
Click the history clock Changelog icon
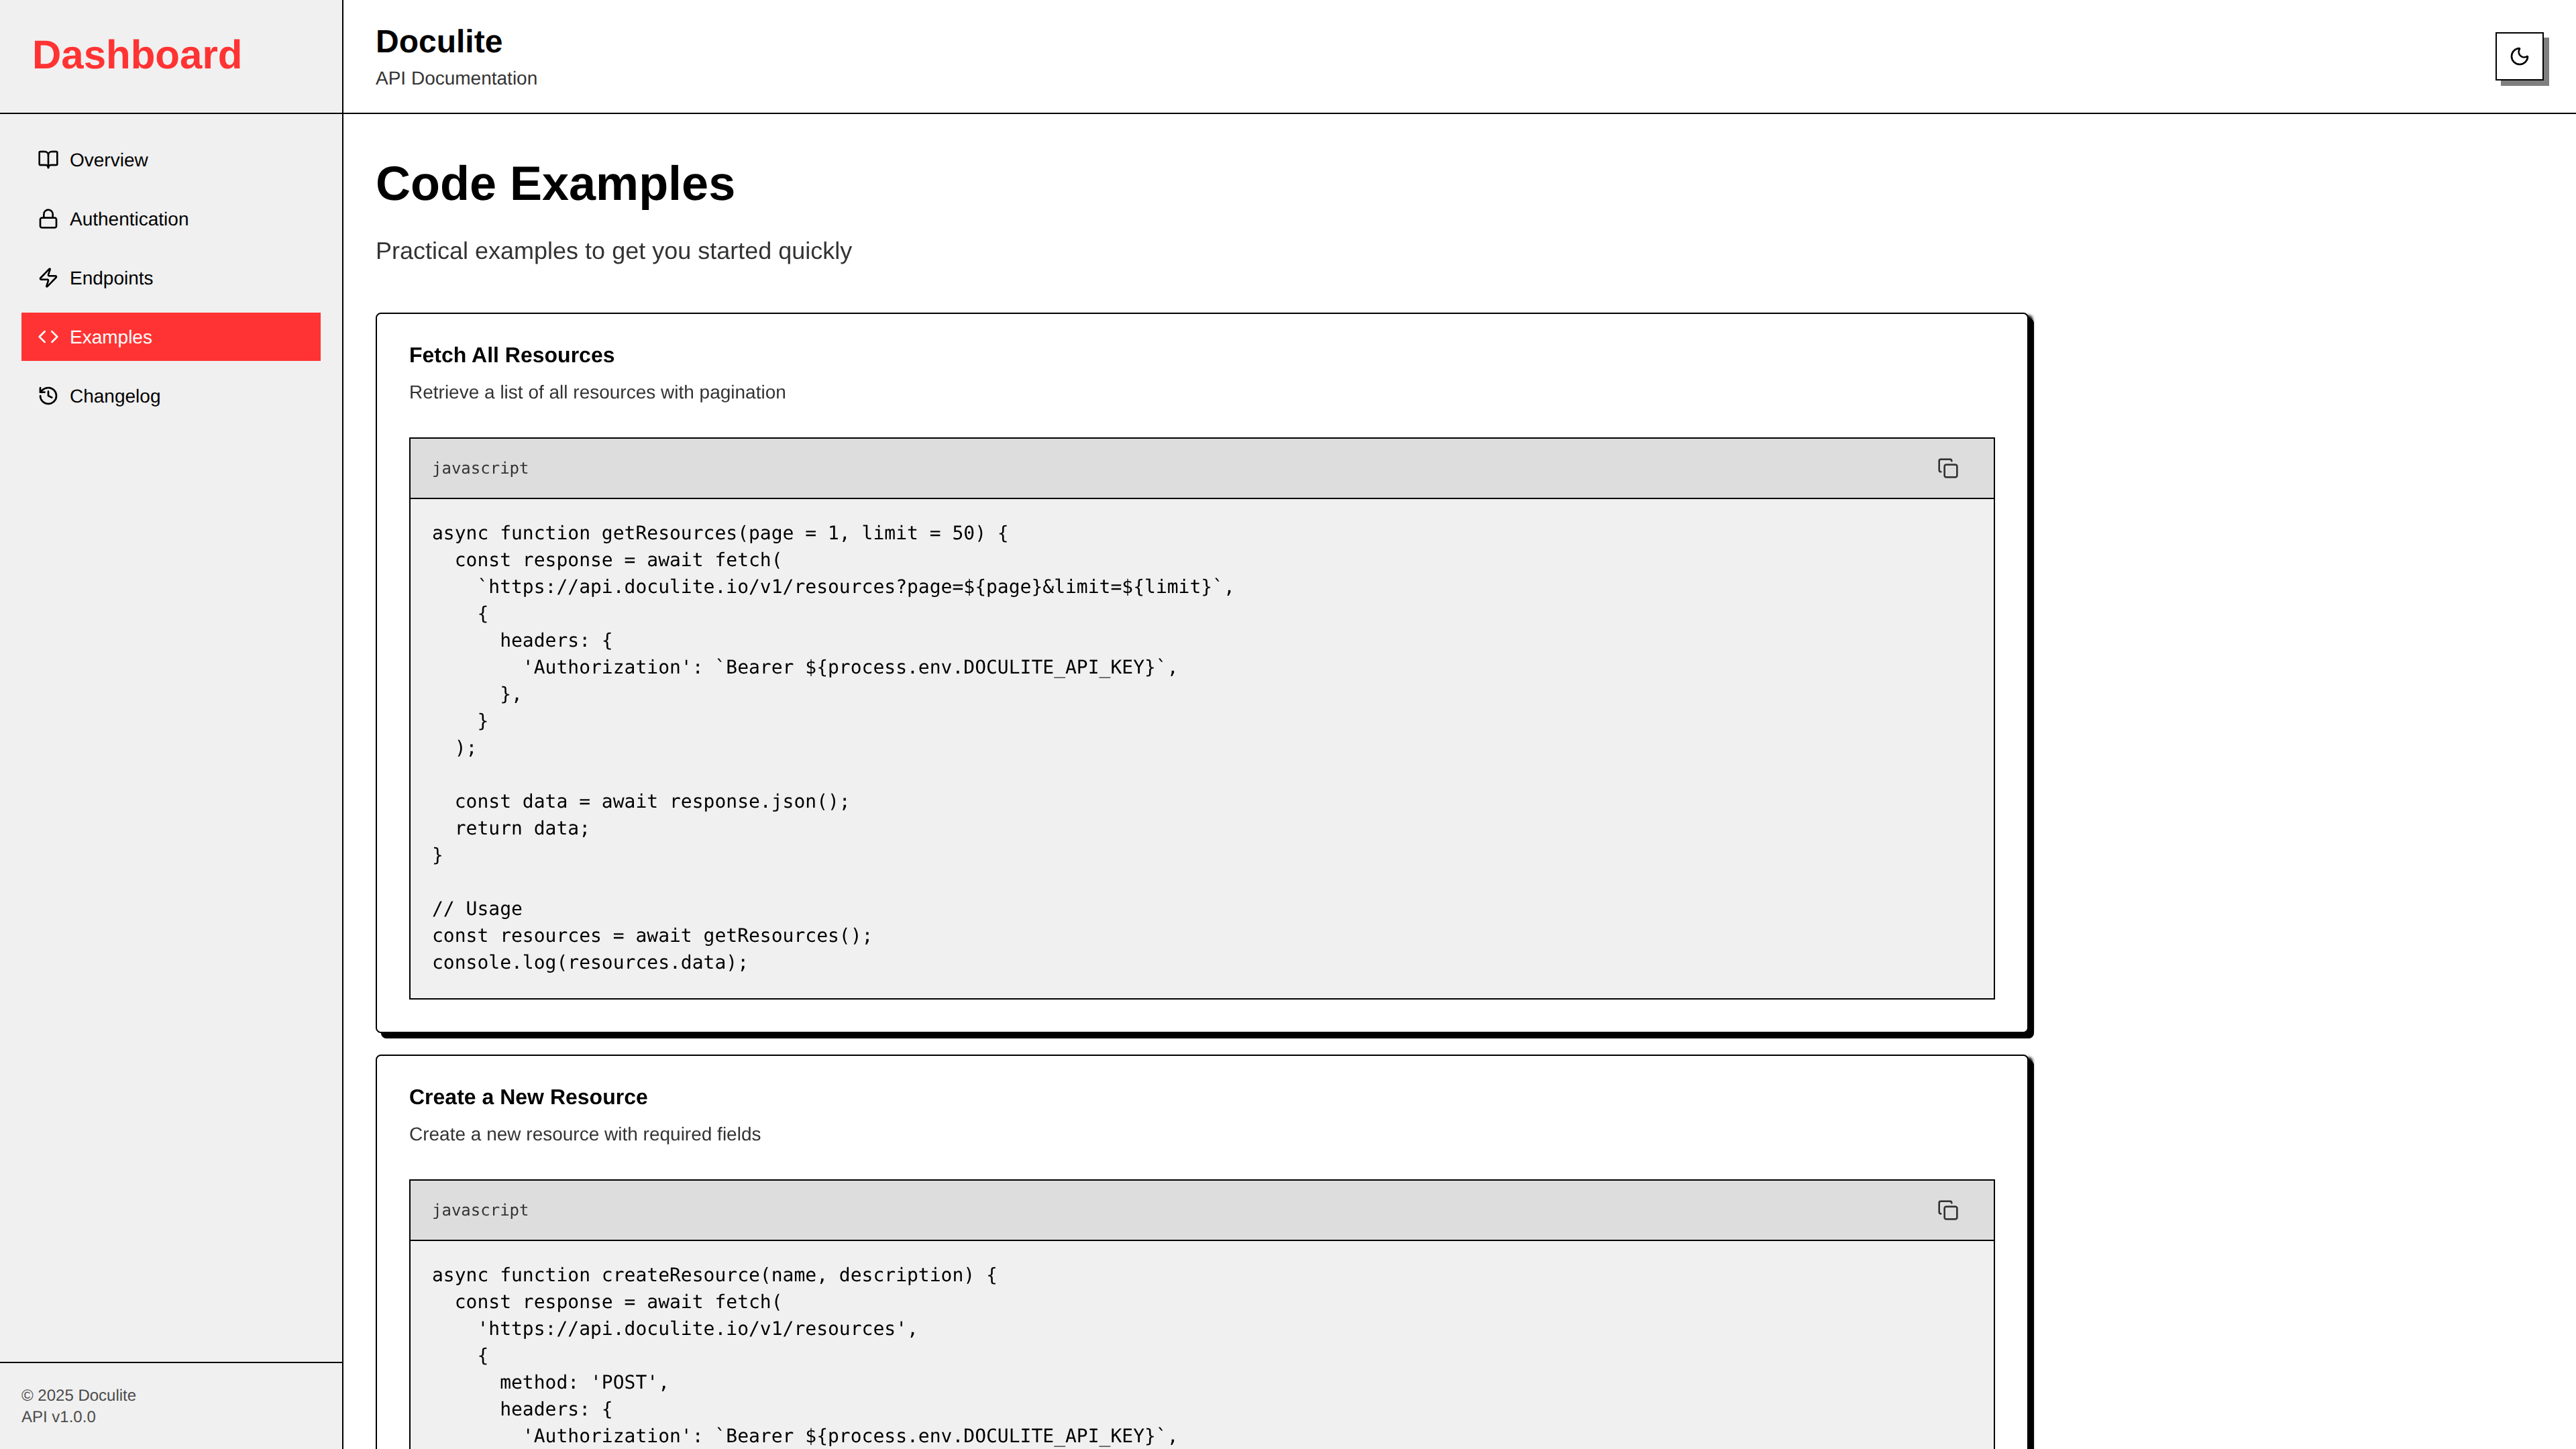(x=48, y=396)
